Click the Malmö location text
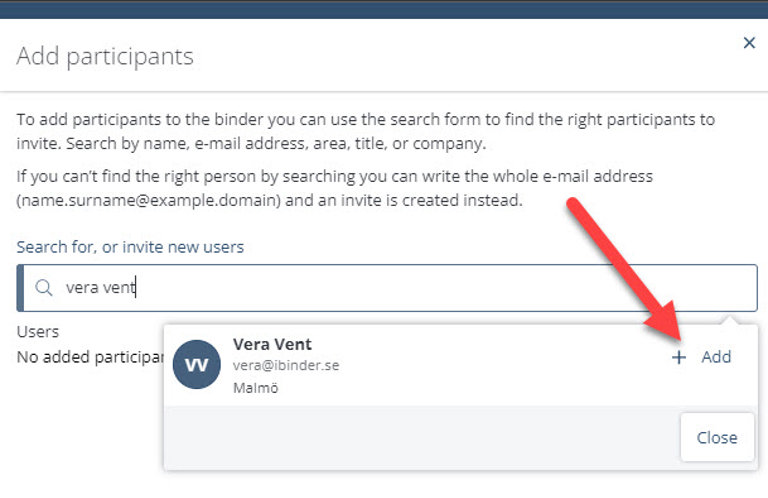Image resolution: width=768 pixels, height=498 pixels. click(x=255, y=387)
